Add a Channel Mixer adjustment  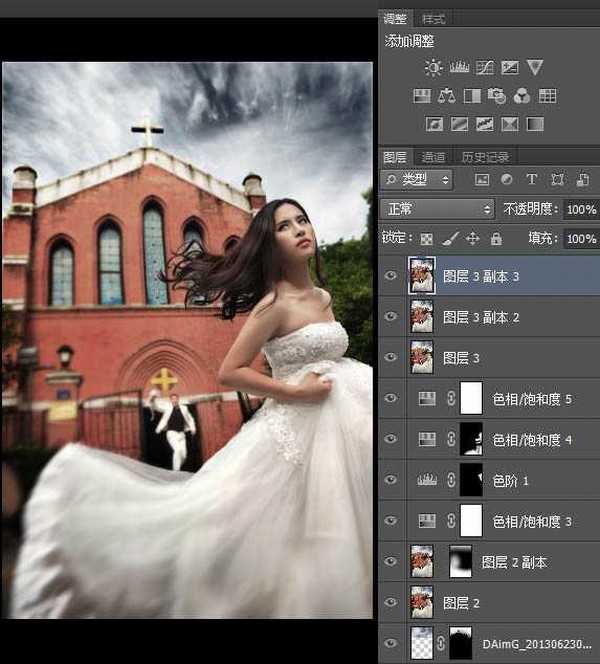pos(521,97)
